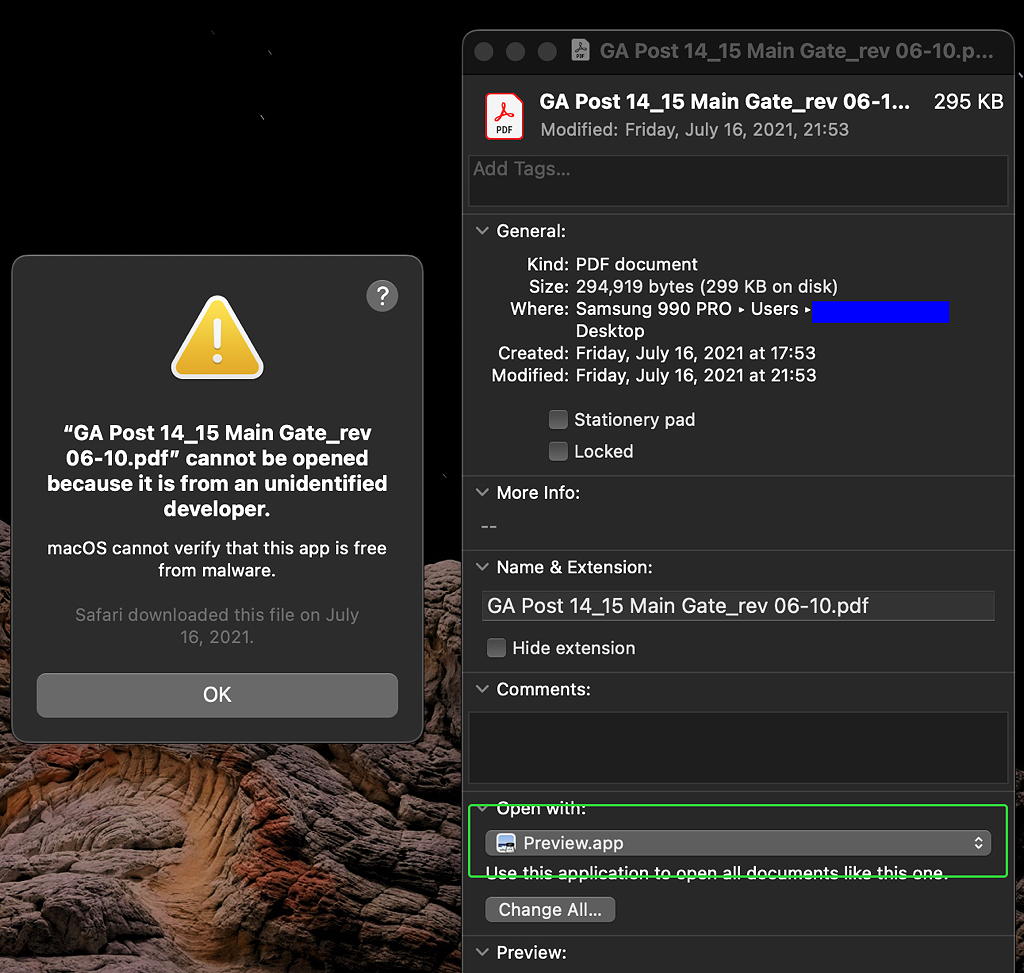Click 'macOS cannot verify' message text

217,559
